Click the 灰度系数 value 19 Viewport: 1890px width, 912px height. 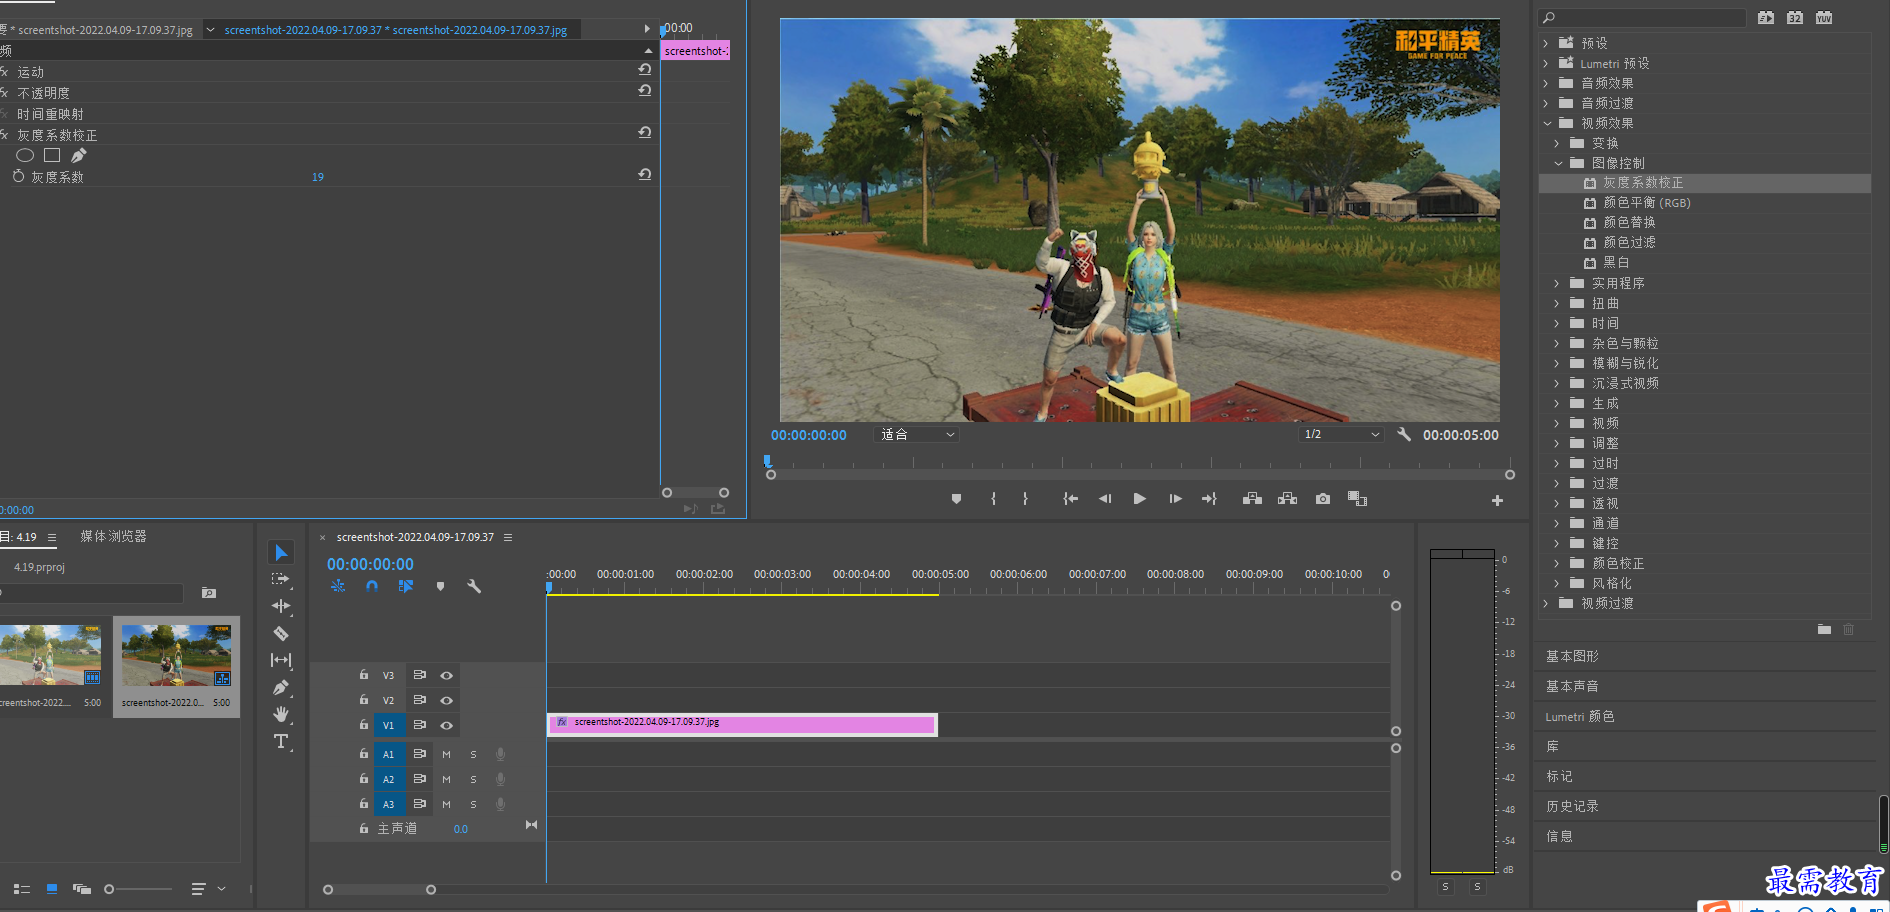318,177
